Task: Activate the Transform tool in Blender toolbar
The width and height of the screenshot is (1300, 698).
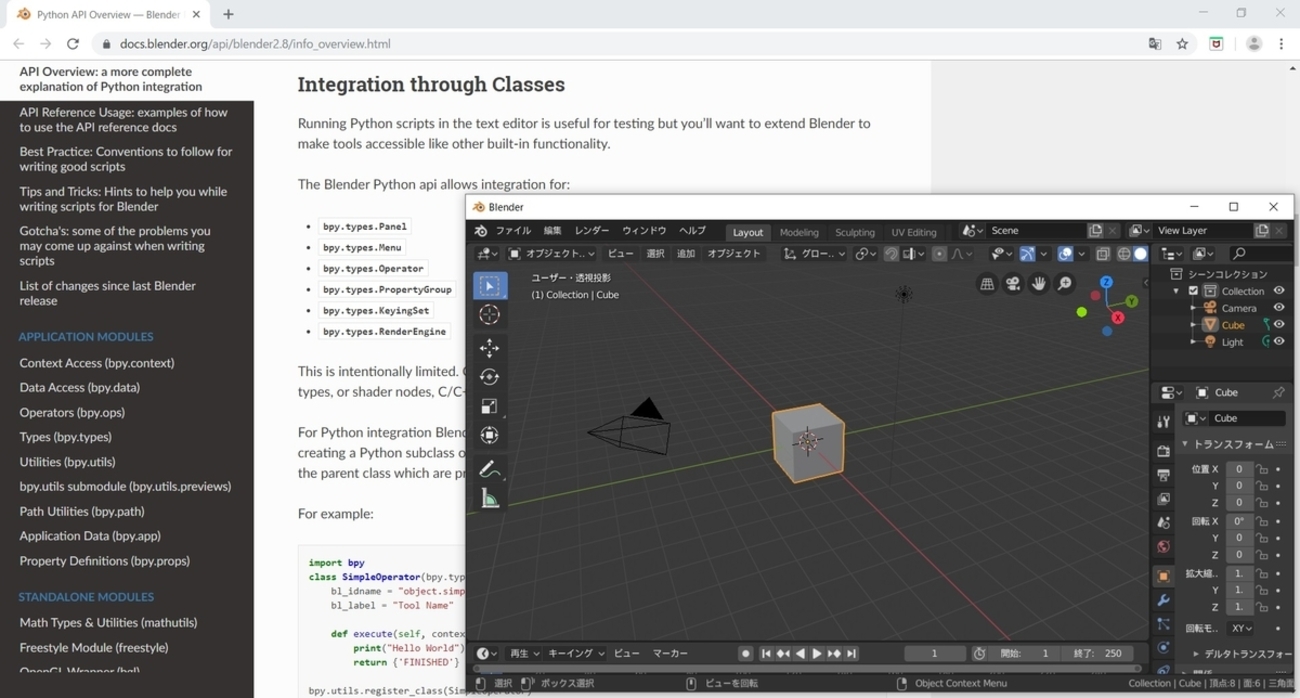Action: tap(490, 435)
